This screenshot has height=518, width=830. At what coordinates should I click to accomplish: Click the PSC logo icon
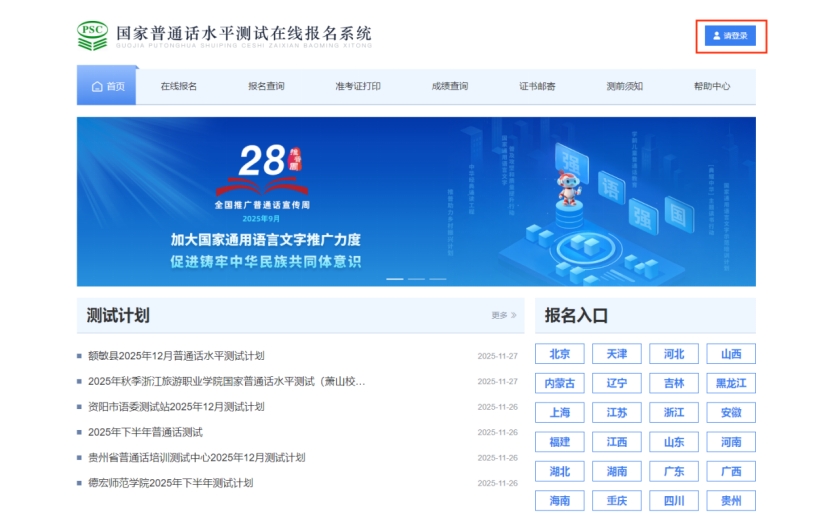tap(92, 36)
